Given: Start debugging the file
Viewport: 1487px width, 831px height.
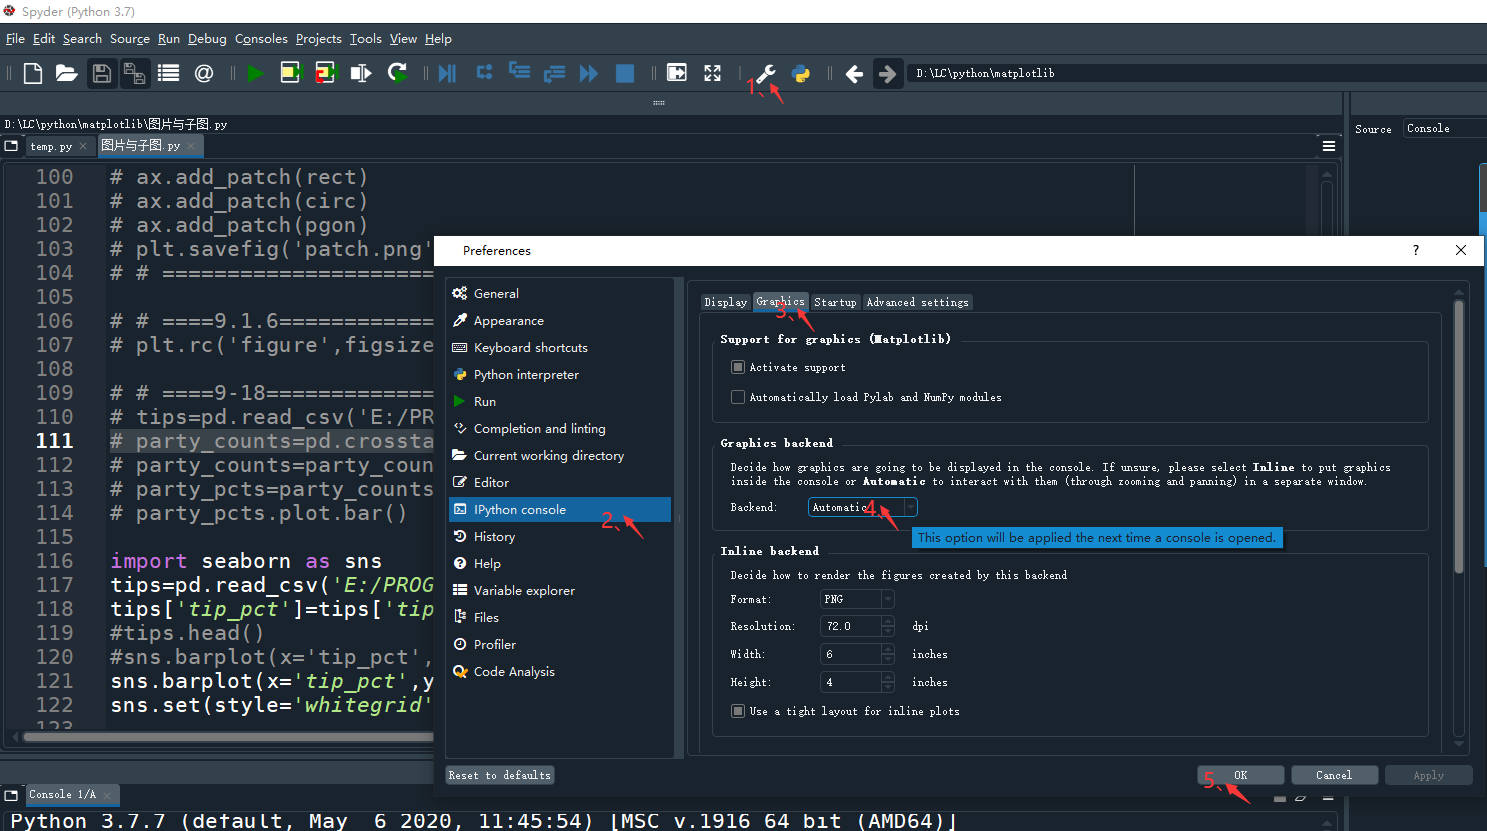Looking at the screenshot, I should pyautogui.click(x=447, y=73).
